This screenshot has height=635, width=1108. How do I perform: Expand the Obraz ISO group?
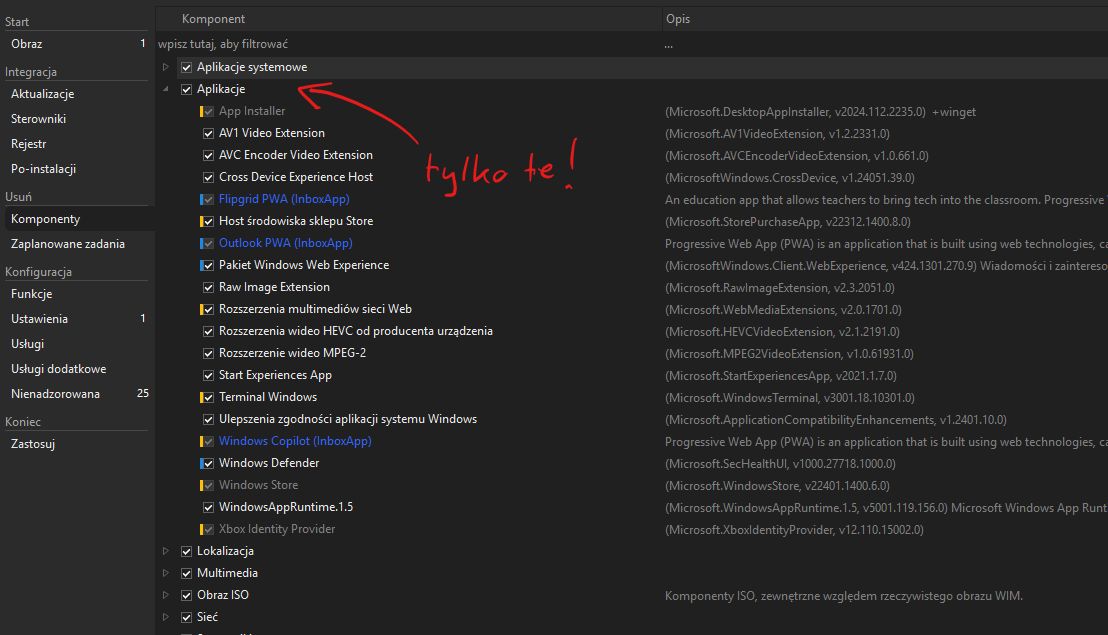pyautogui.click(x=166, y=595)
